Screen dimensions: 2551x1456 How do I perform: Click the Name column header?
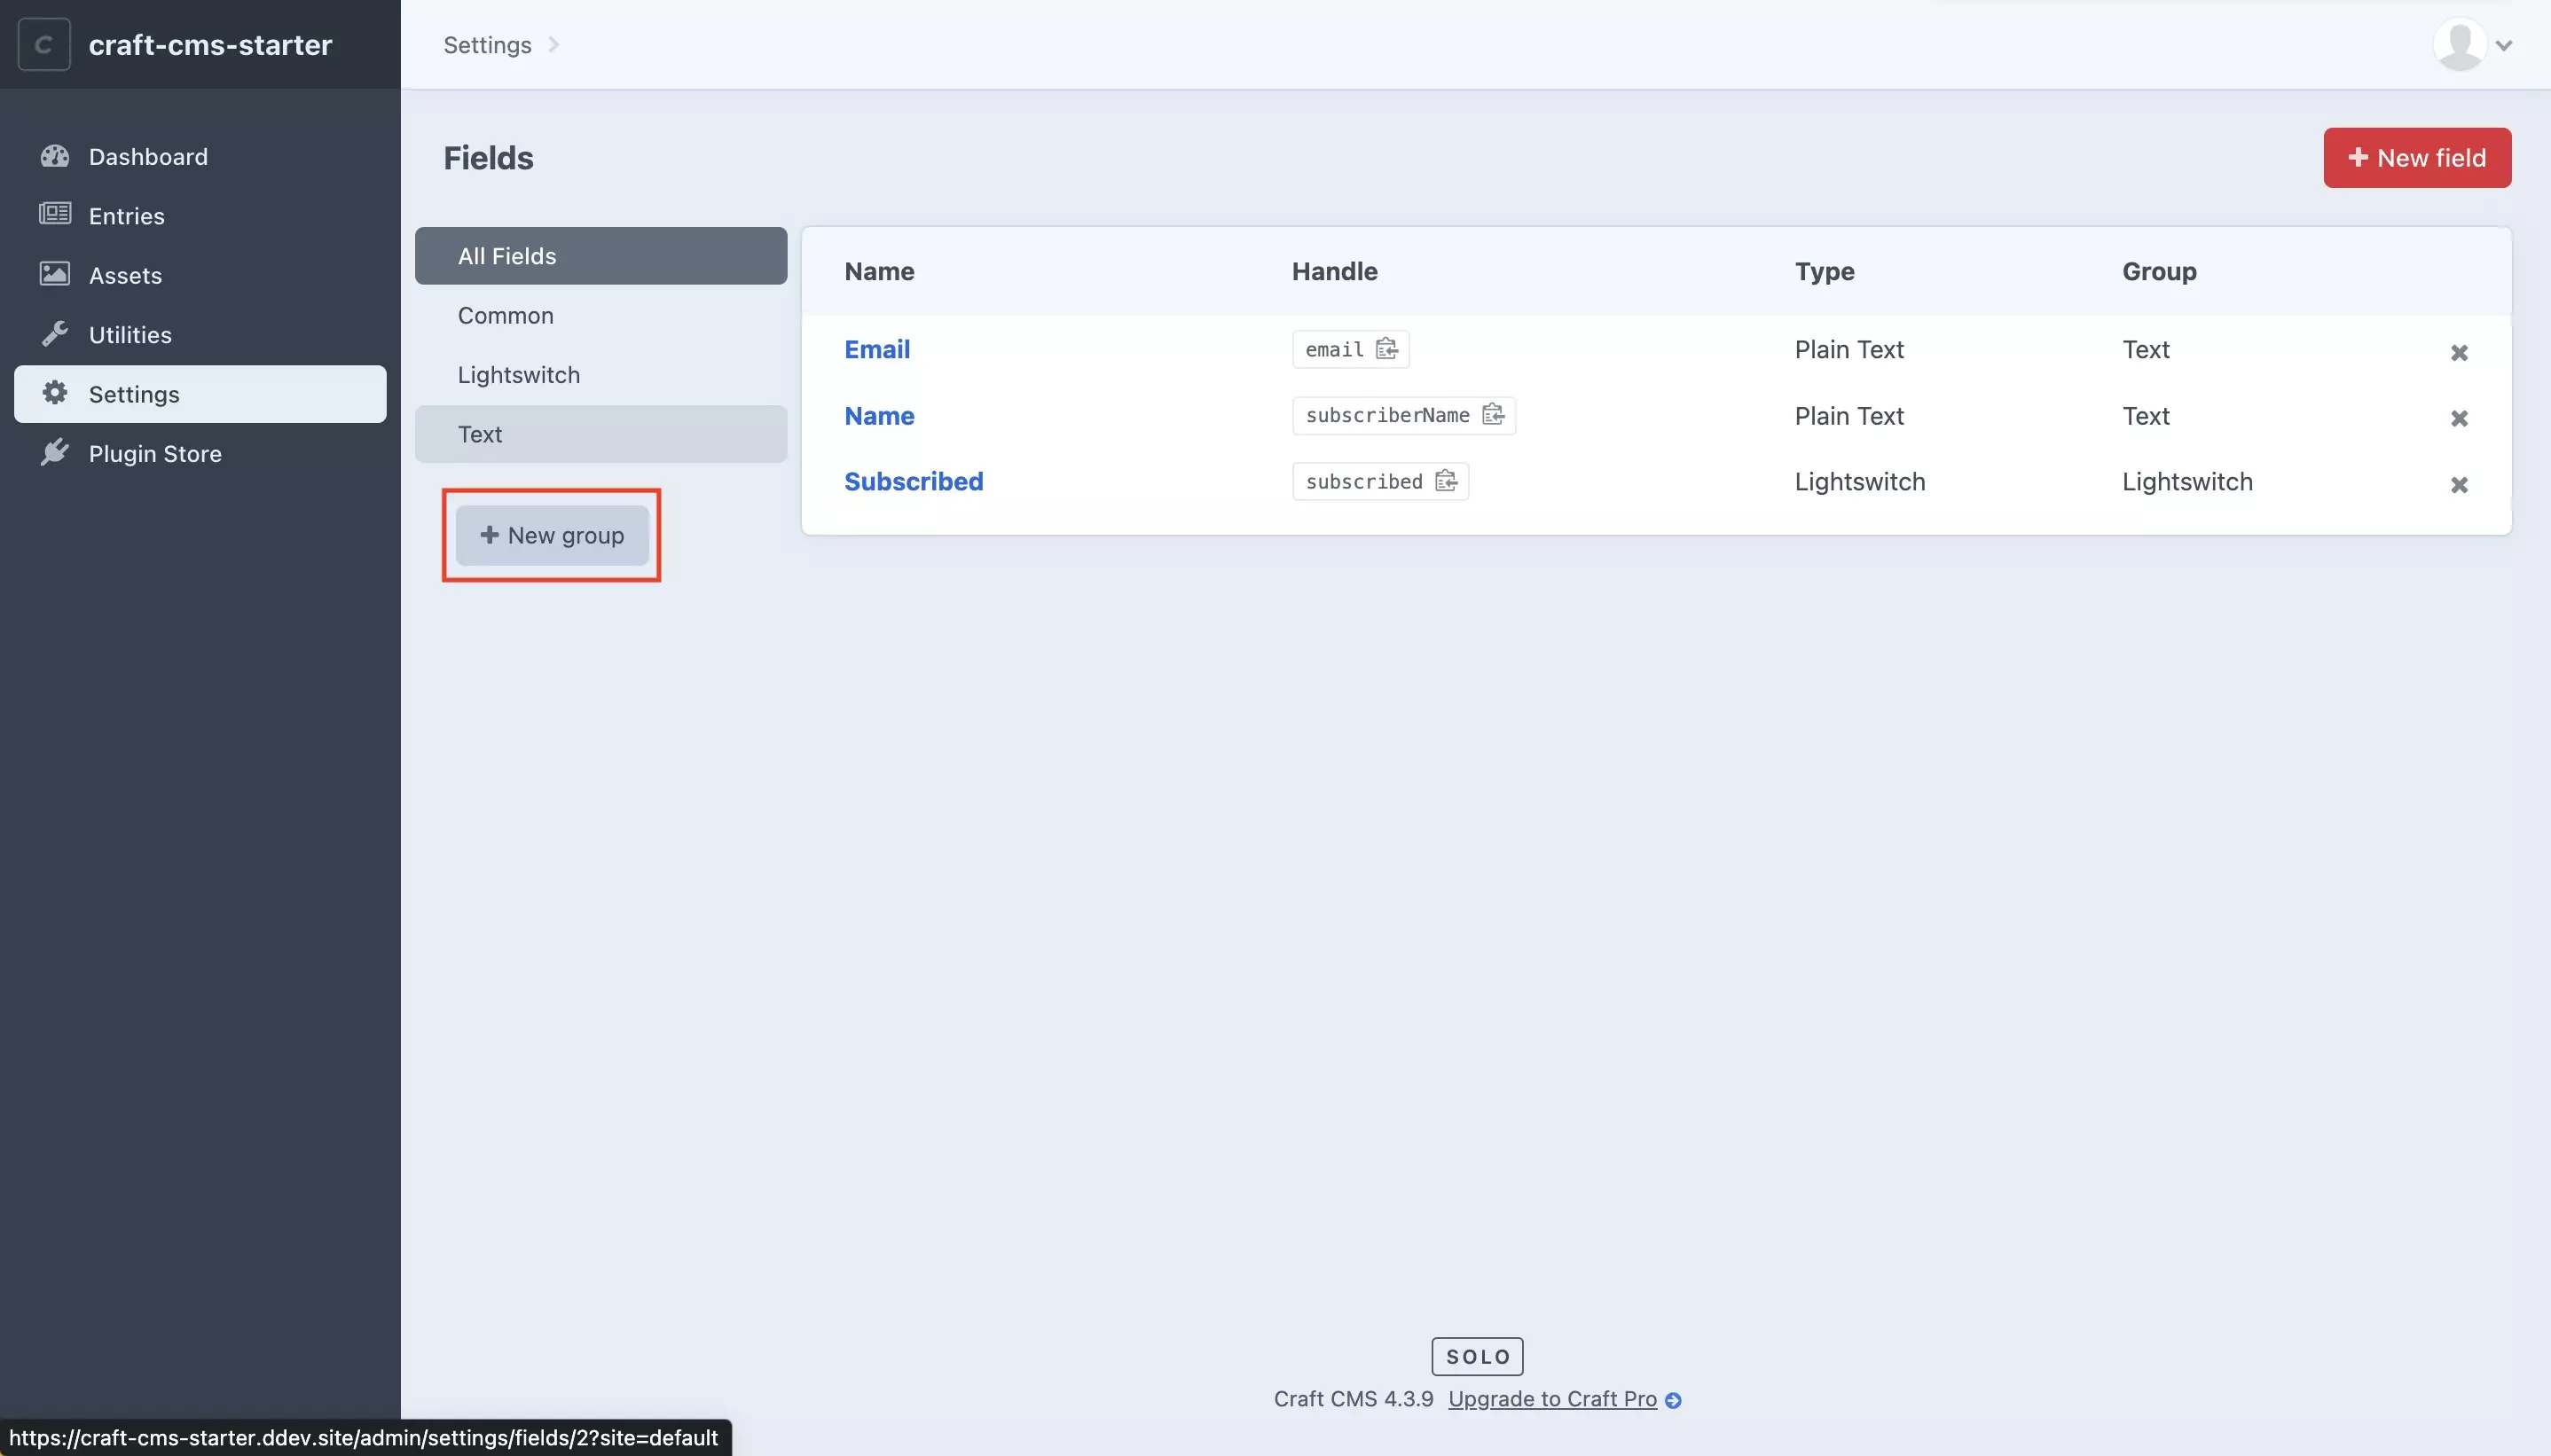pyautogui.click(x=879, y=271)
